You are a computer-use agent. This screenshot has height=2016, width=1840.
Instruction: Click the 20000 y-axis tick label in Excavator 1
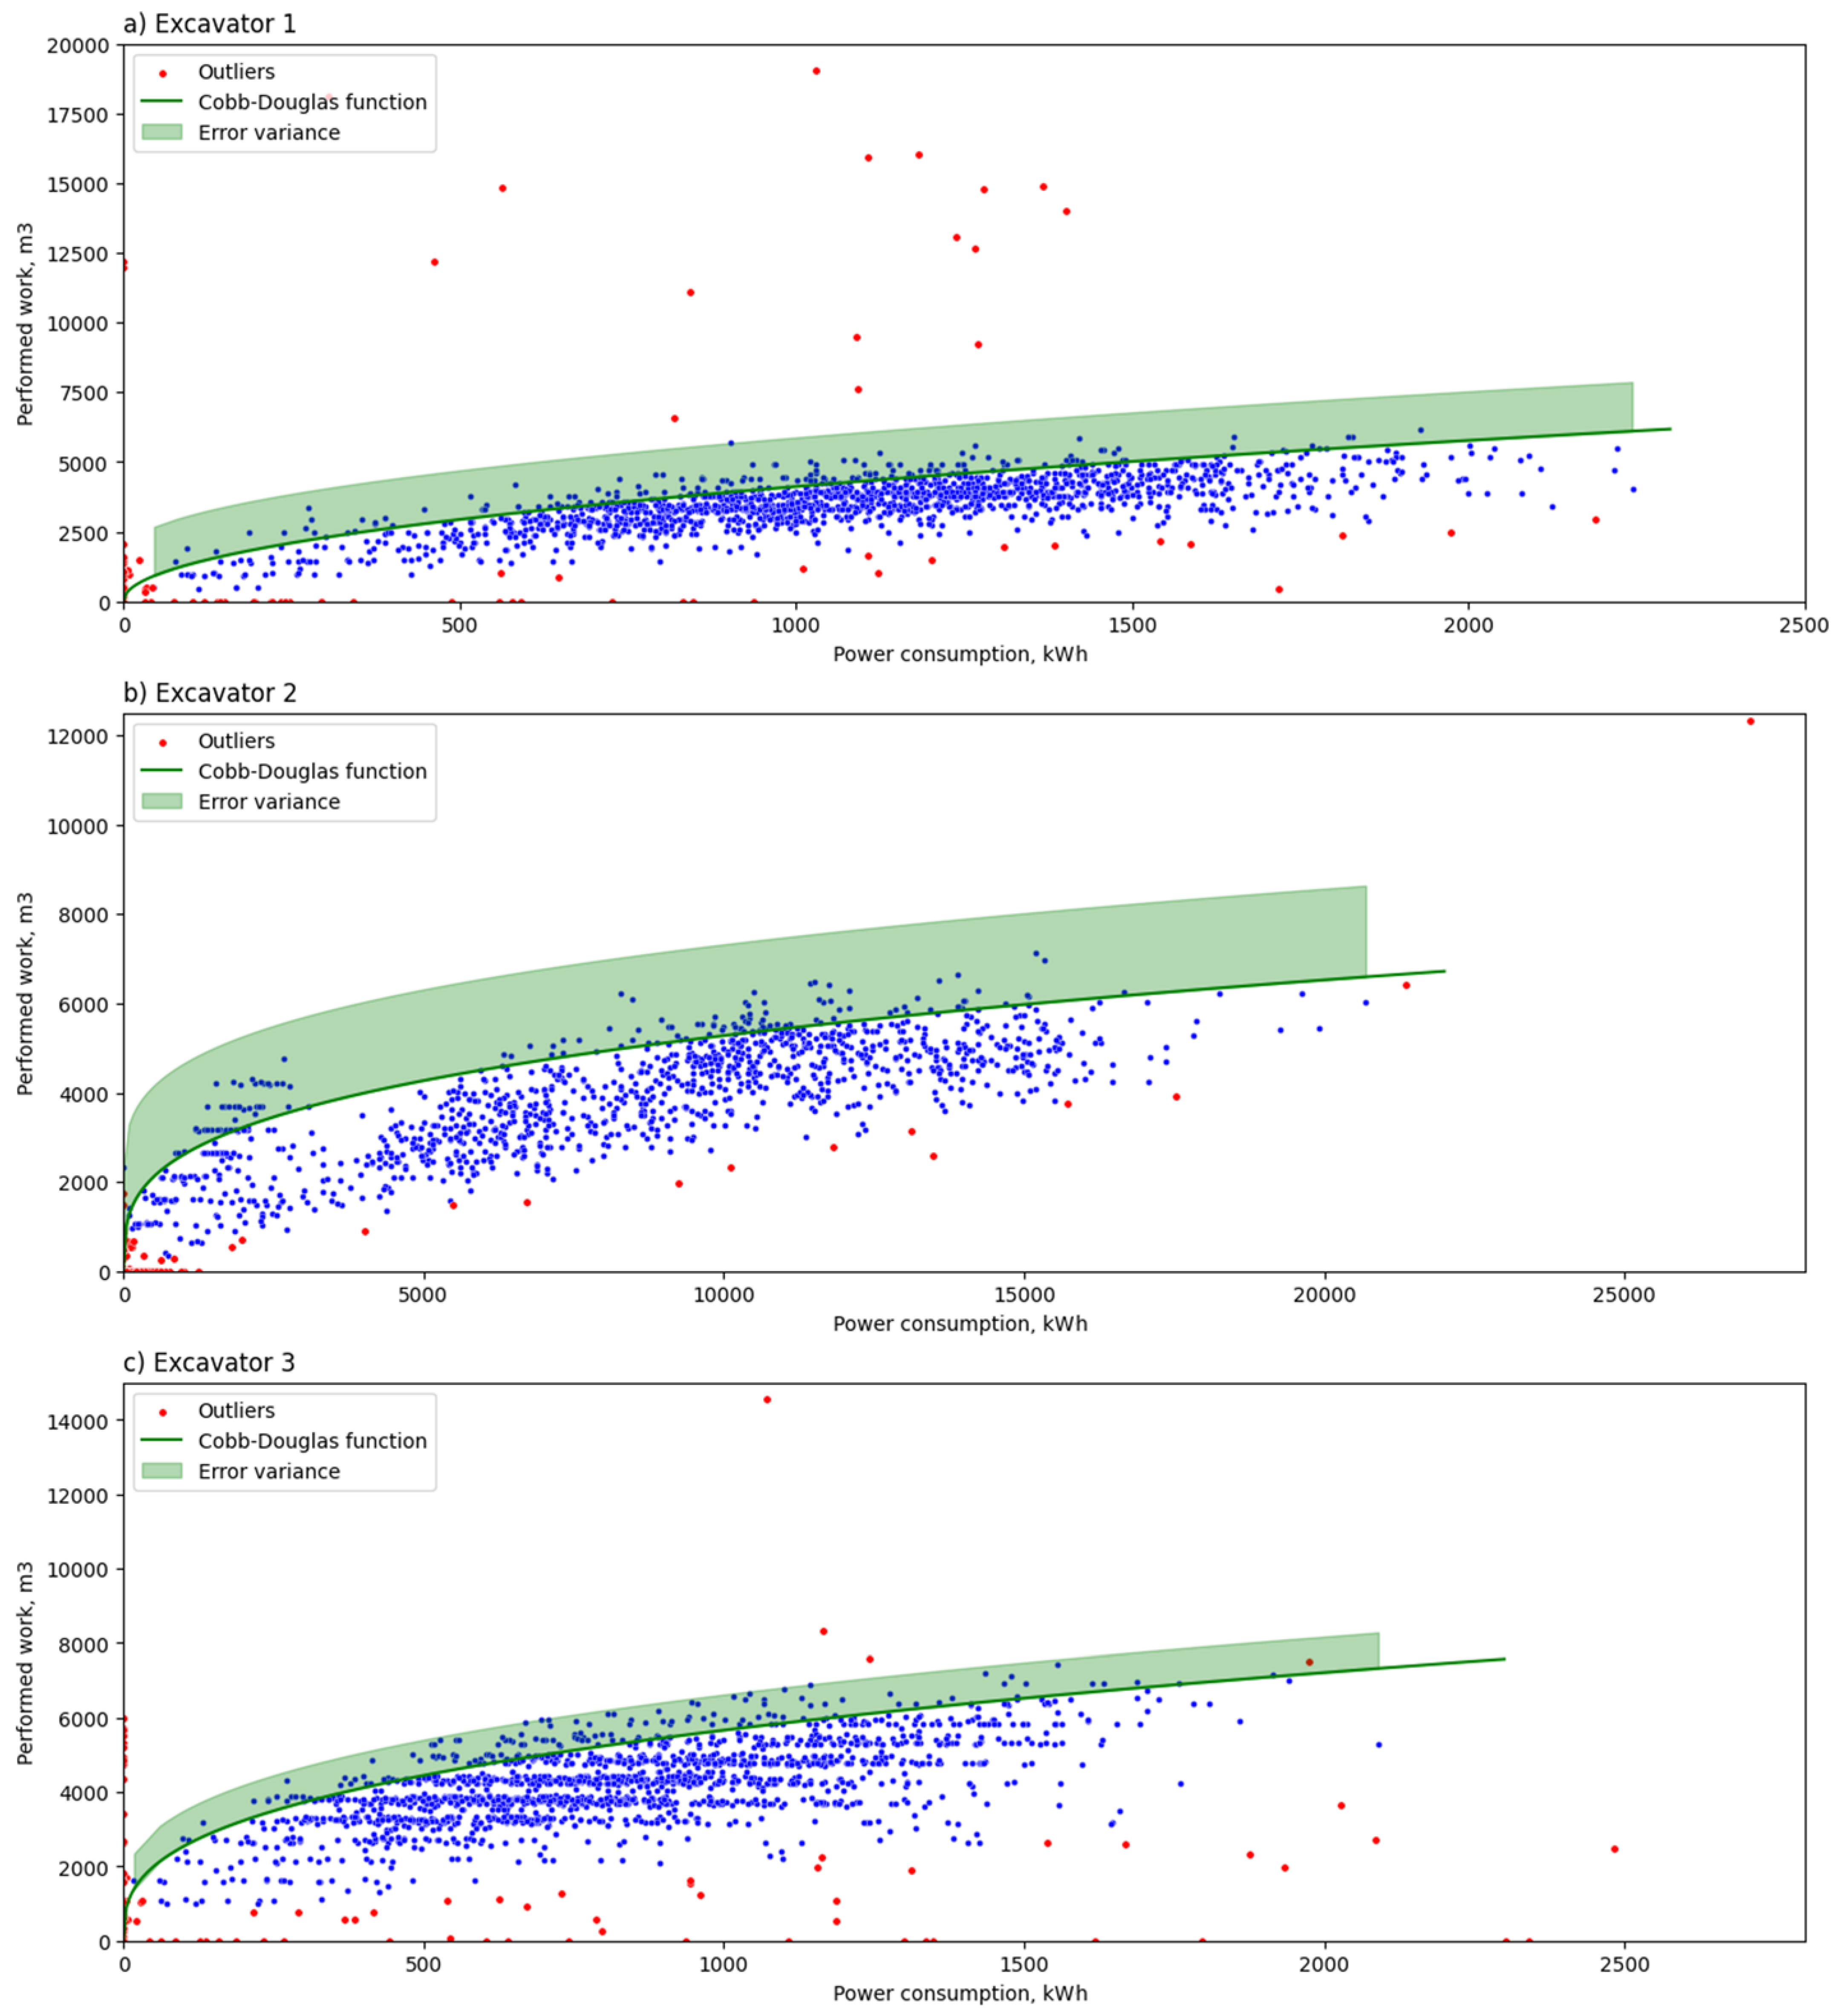(78, 46)
